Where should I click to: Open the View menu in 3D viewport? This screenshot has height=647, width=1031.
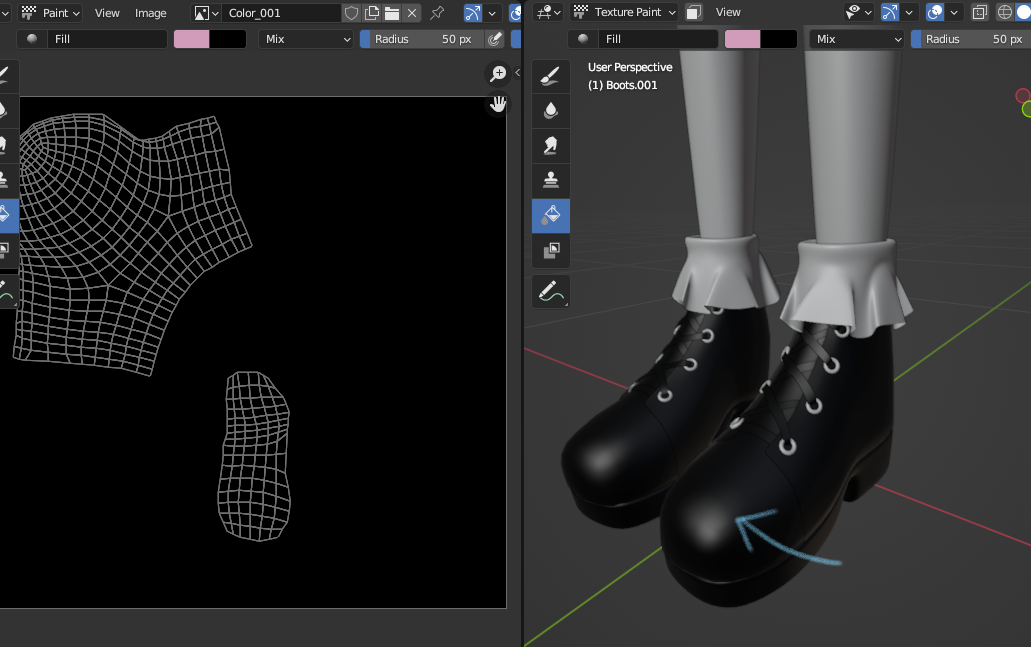728,12
